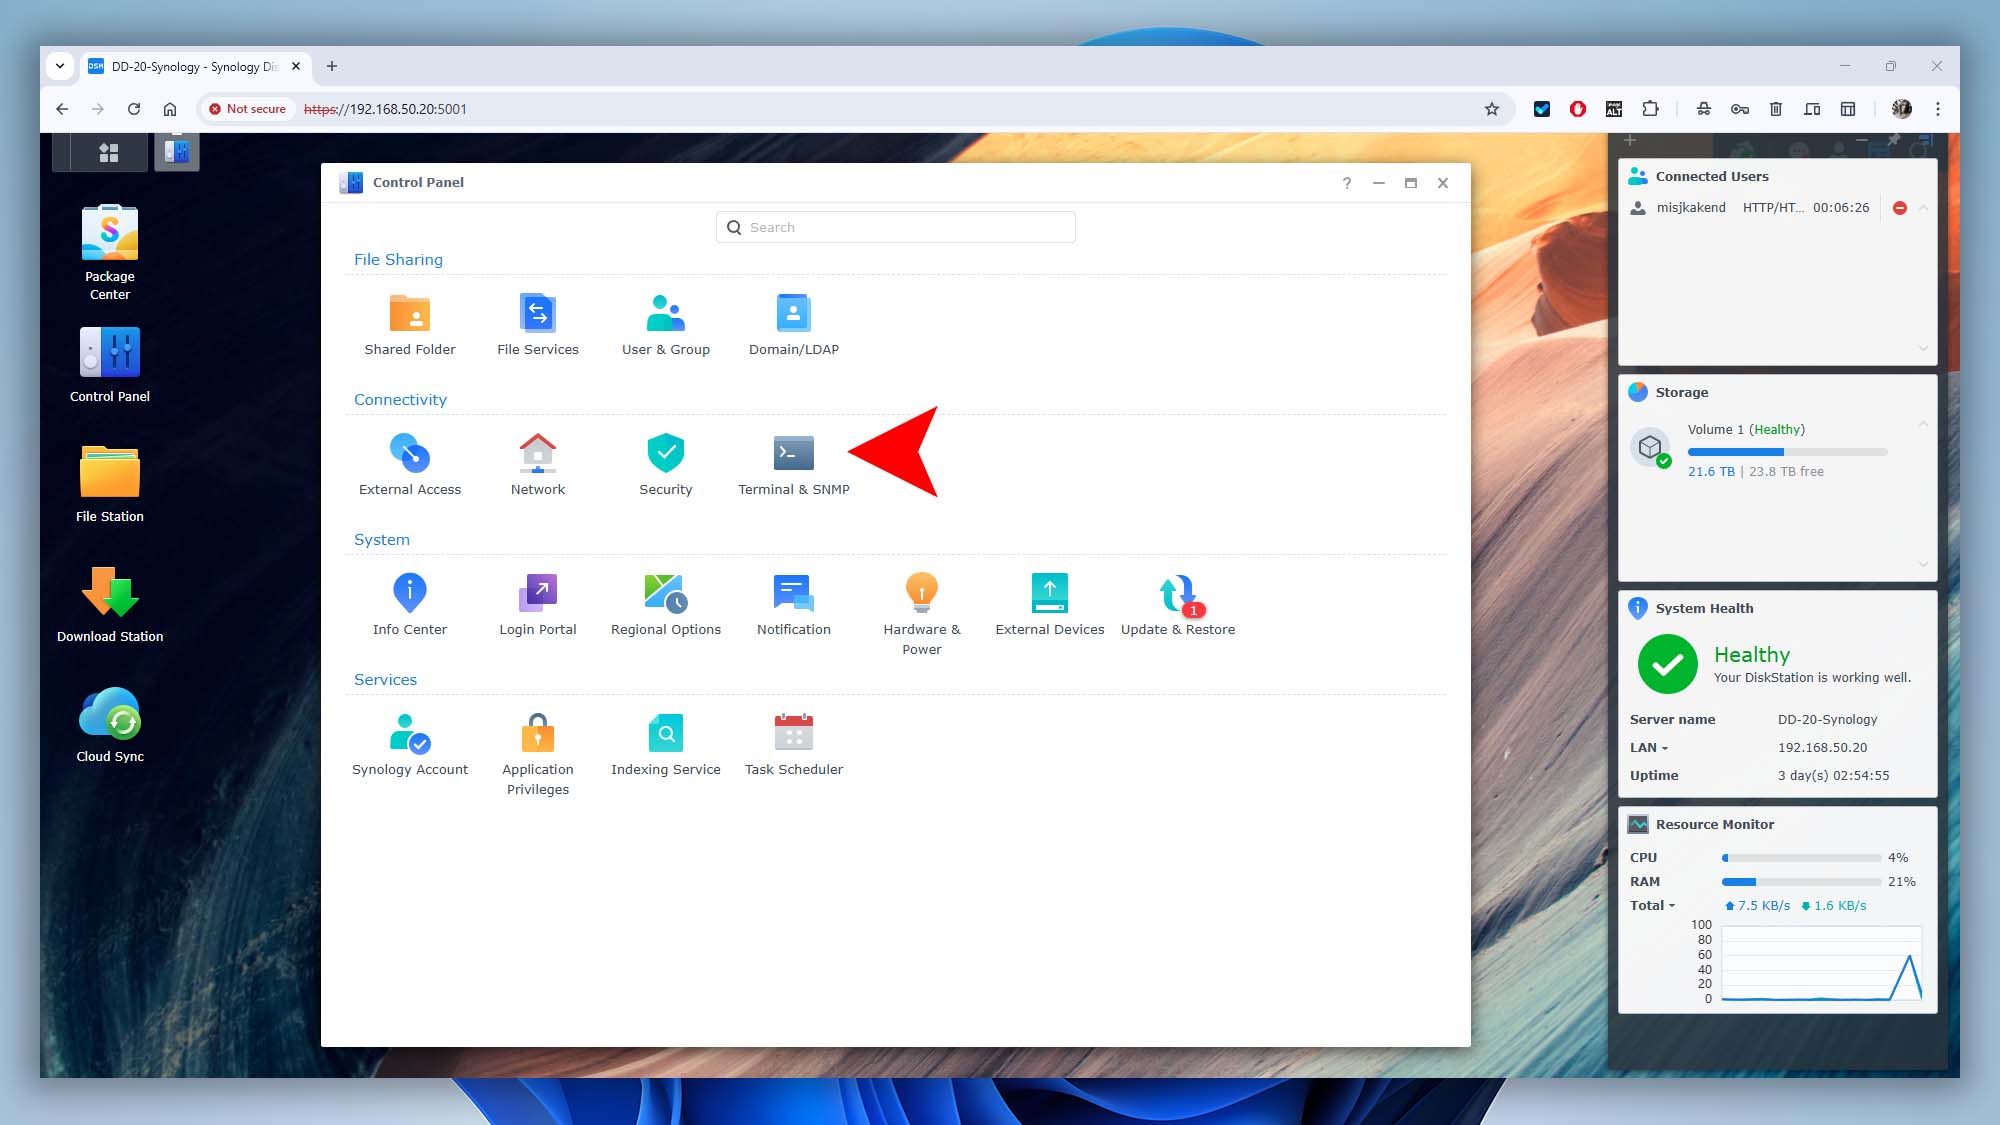Click the Services section heading
The image size is (2000, 1125).
point(385,680)
